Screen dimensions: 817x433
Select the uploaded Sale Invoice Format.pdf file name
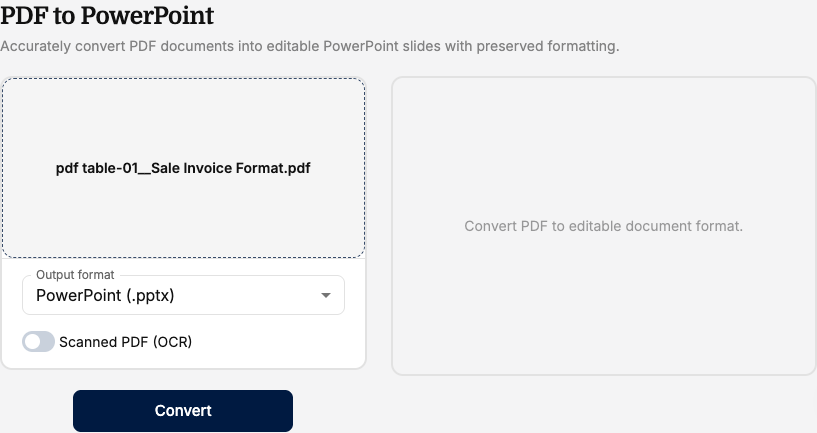tap(183, 168)
